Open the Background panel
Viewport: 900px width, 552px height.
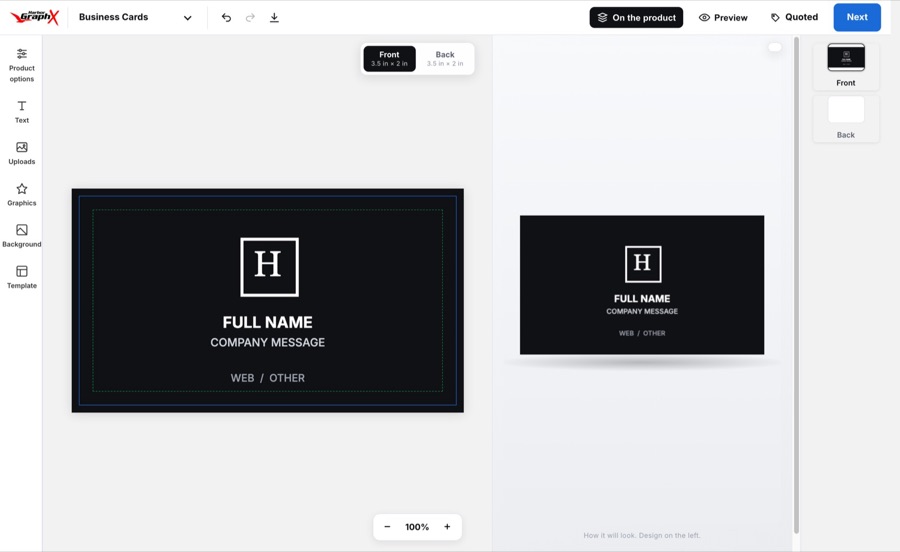21,236
